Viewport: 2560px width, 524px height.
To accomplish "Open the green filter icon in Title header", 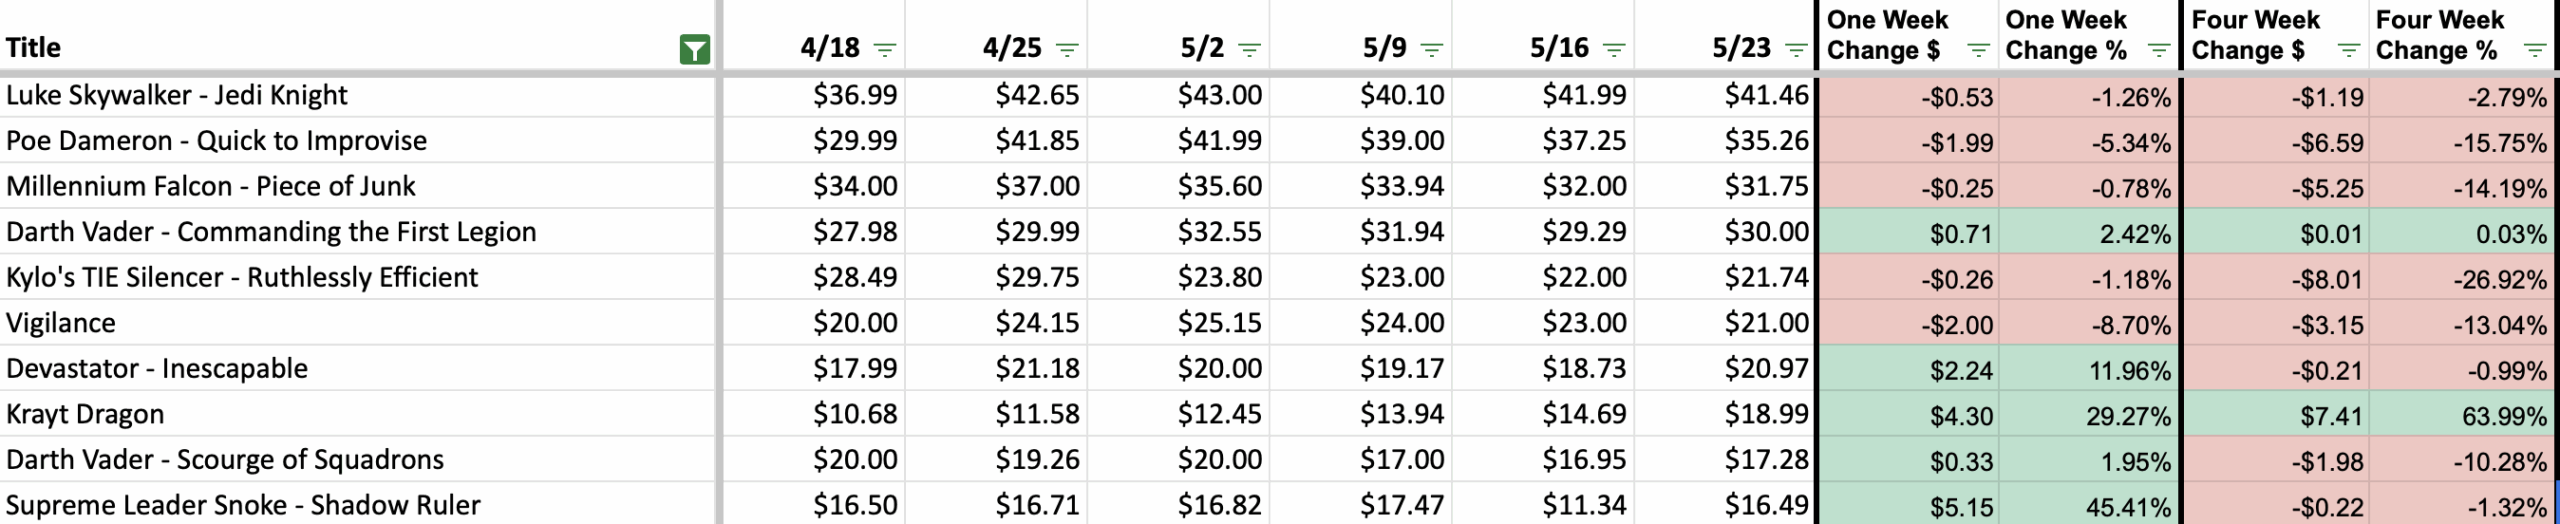I will (x=694, y=49).
